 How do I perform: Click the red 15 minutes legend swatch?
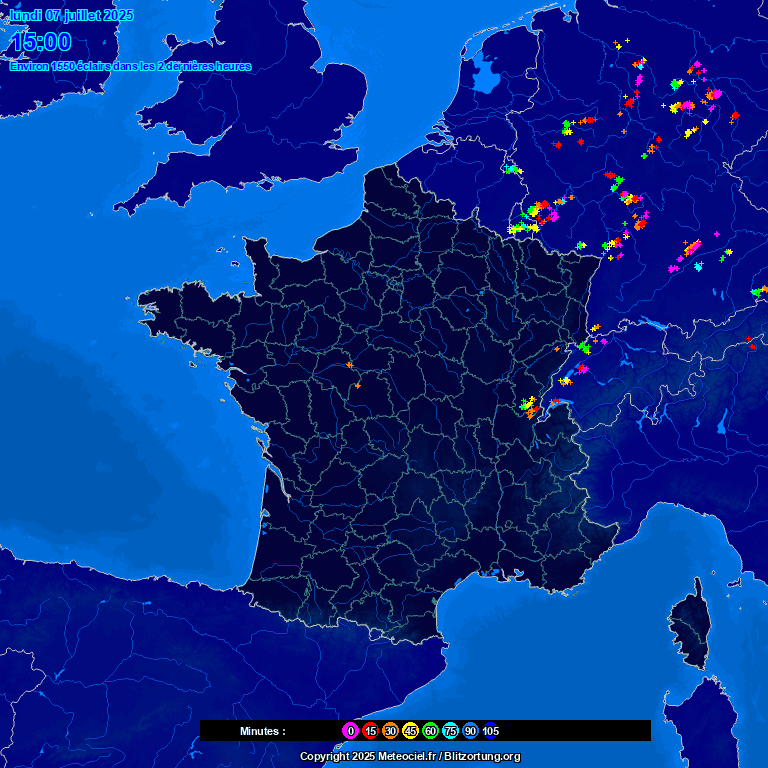point(370,731)
